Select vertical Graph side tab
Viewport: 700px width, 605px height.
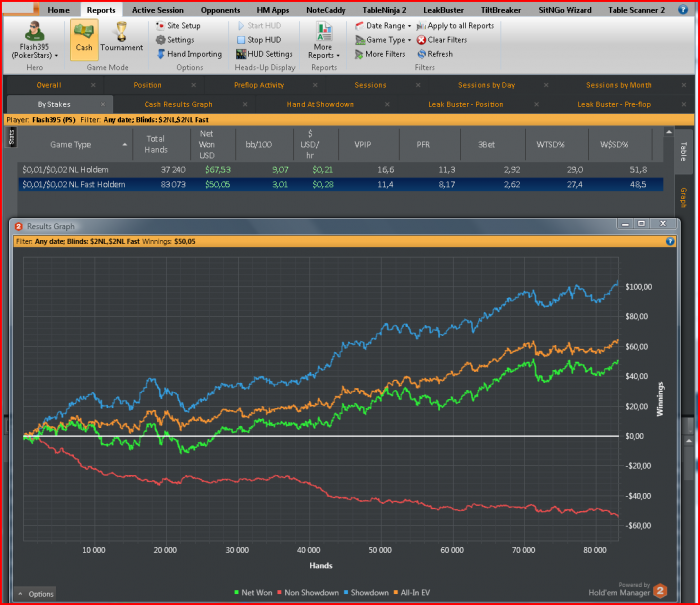click(683, 198)
